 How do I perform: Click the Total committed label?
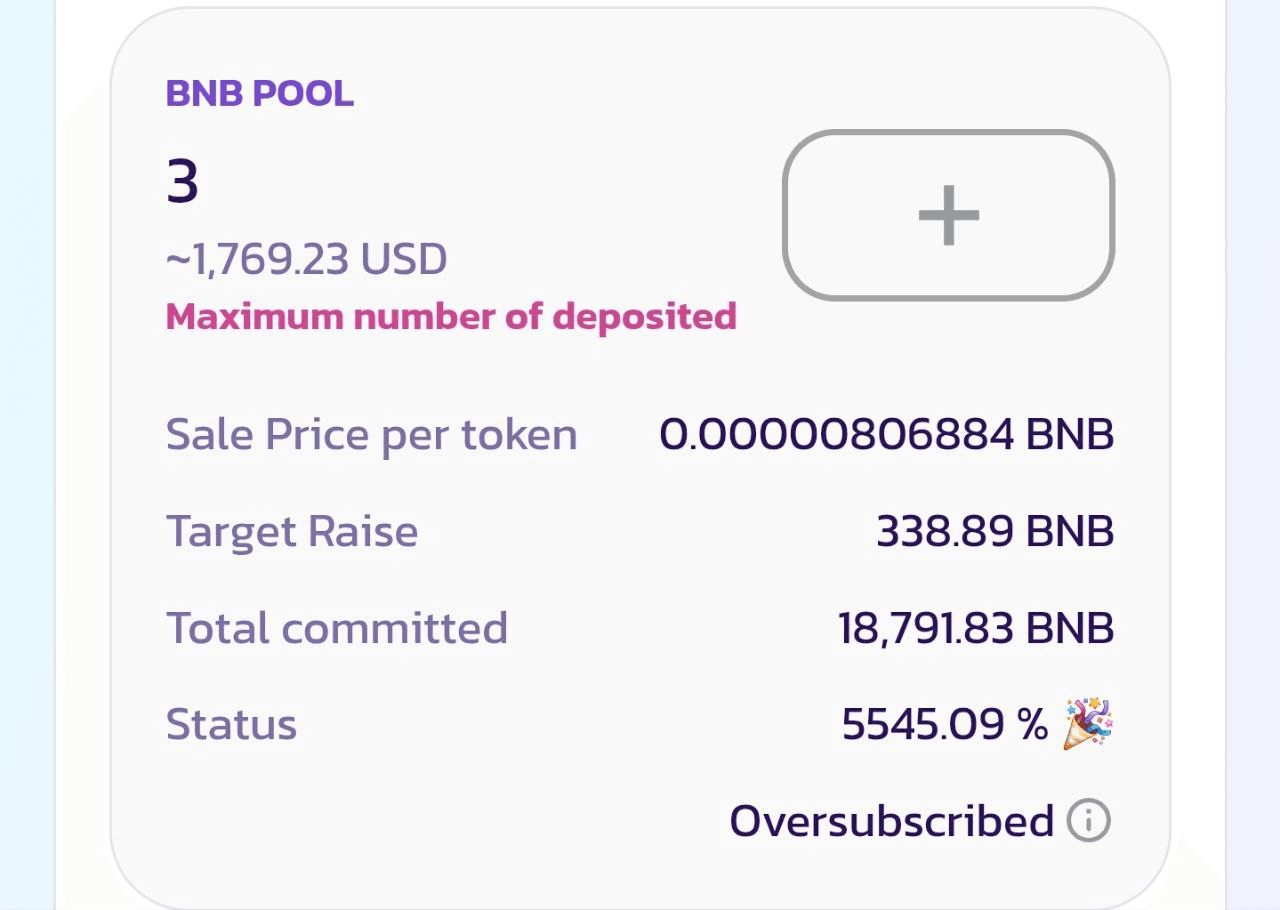pos(337,628)
